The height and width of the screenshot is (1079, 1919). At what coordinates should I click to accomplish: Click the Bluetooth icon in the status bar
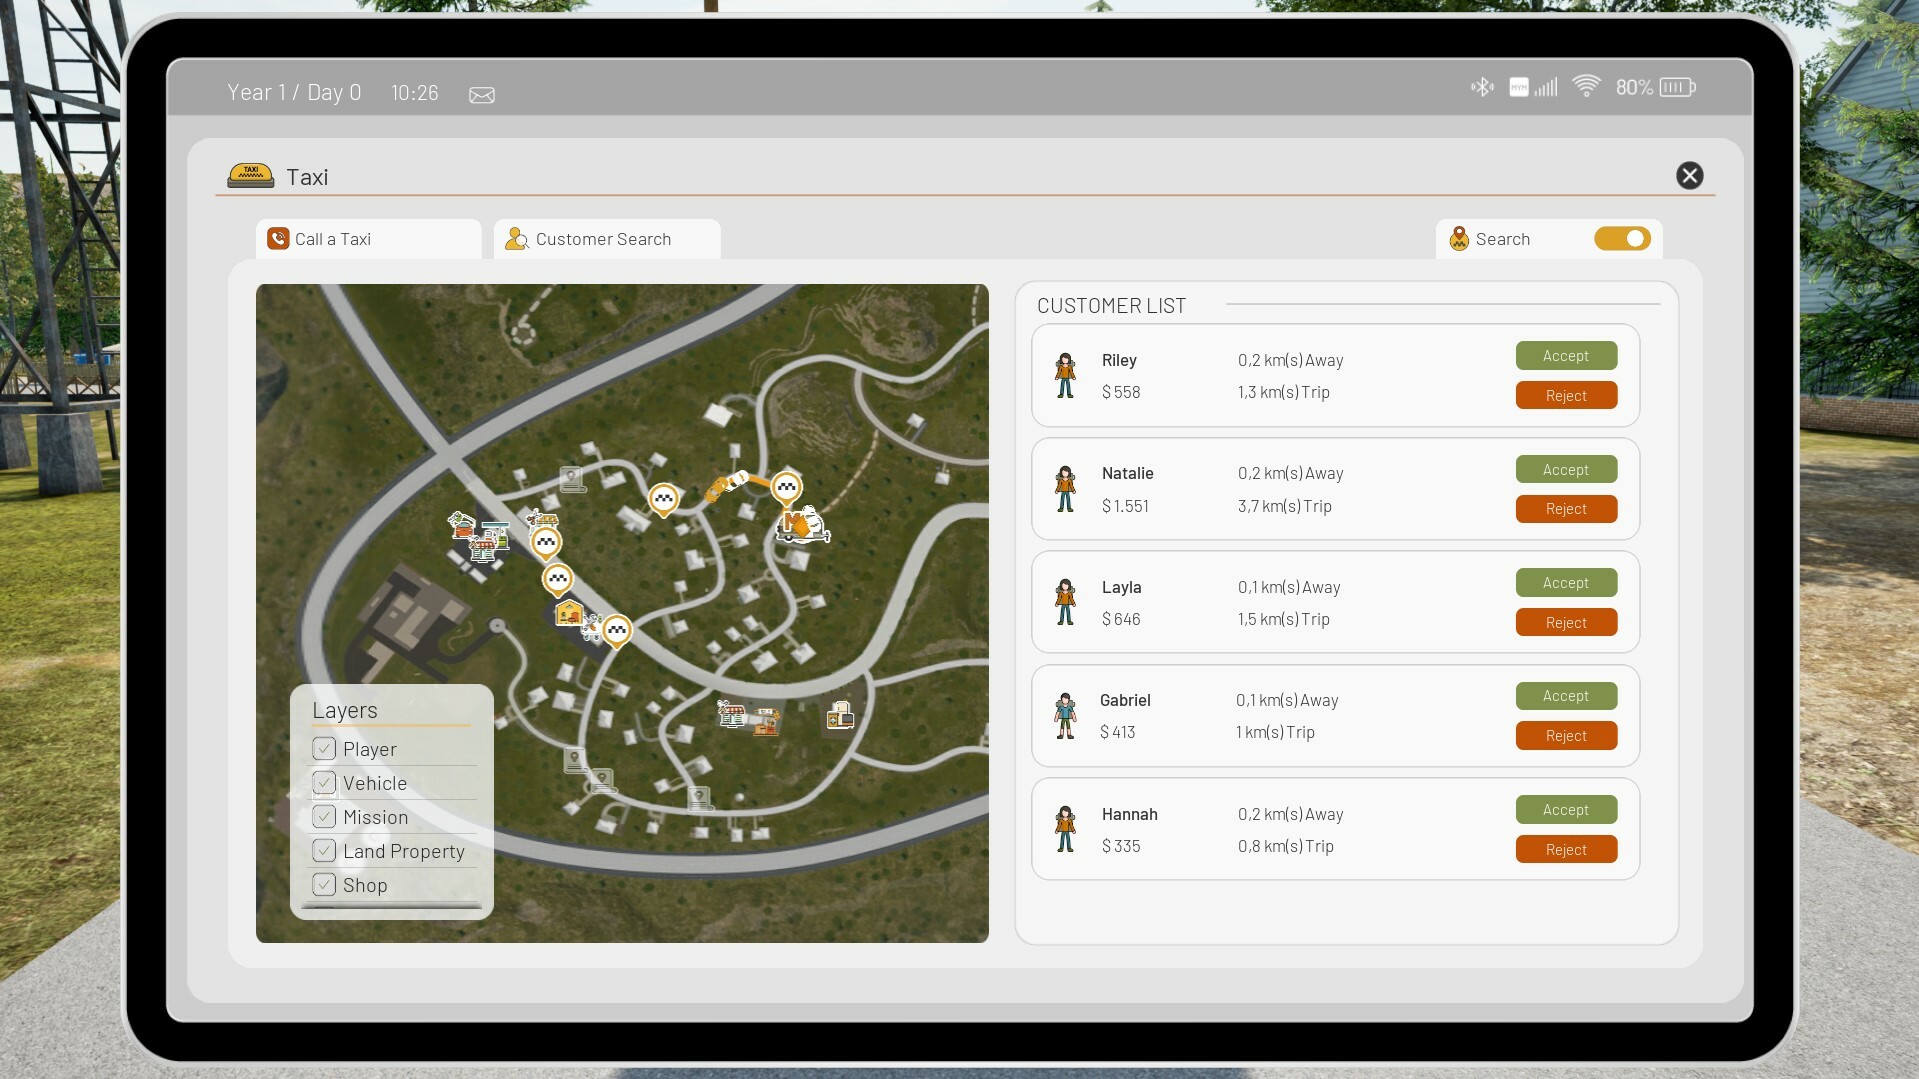pos(1481,87)
